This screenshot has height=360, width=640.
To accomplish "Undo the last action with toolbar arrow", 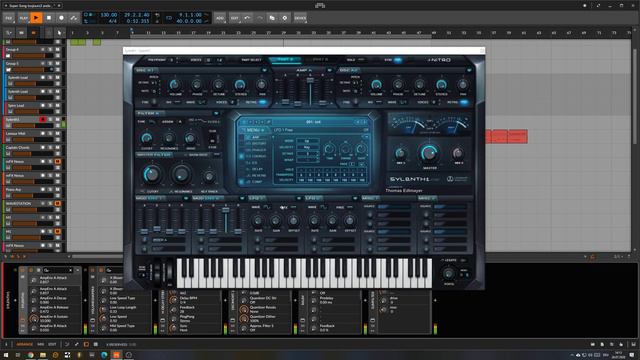I will coord(247,18).
